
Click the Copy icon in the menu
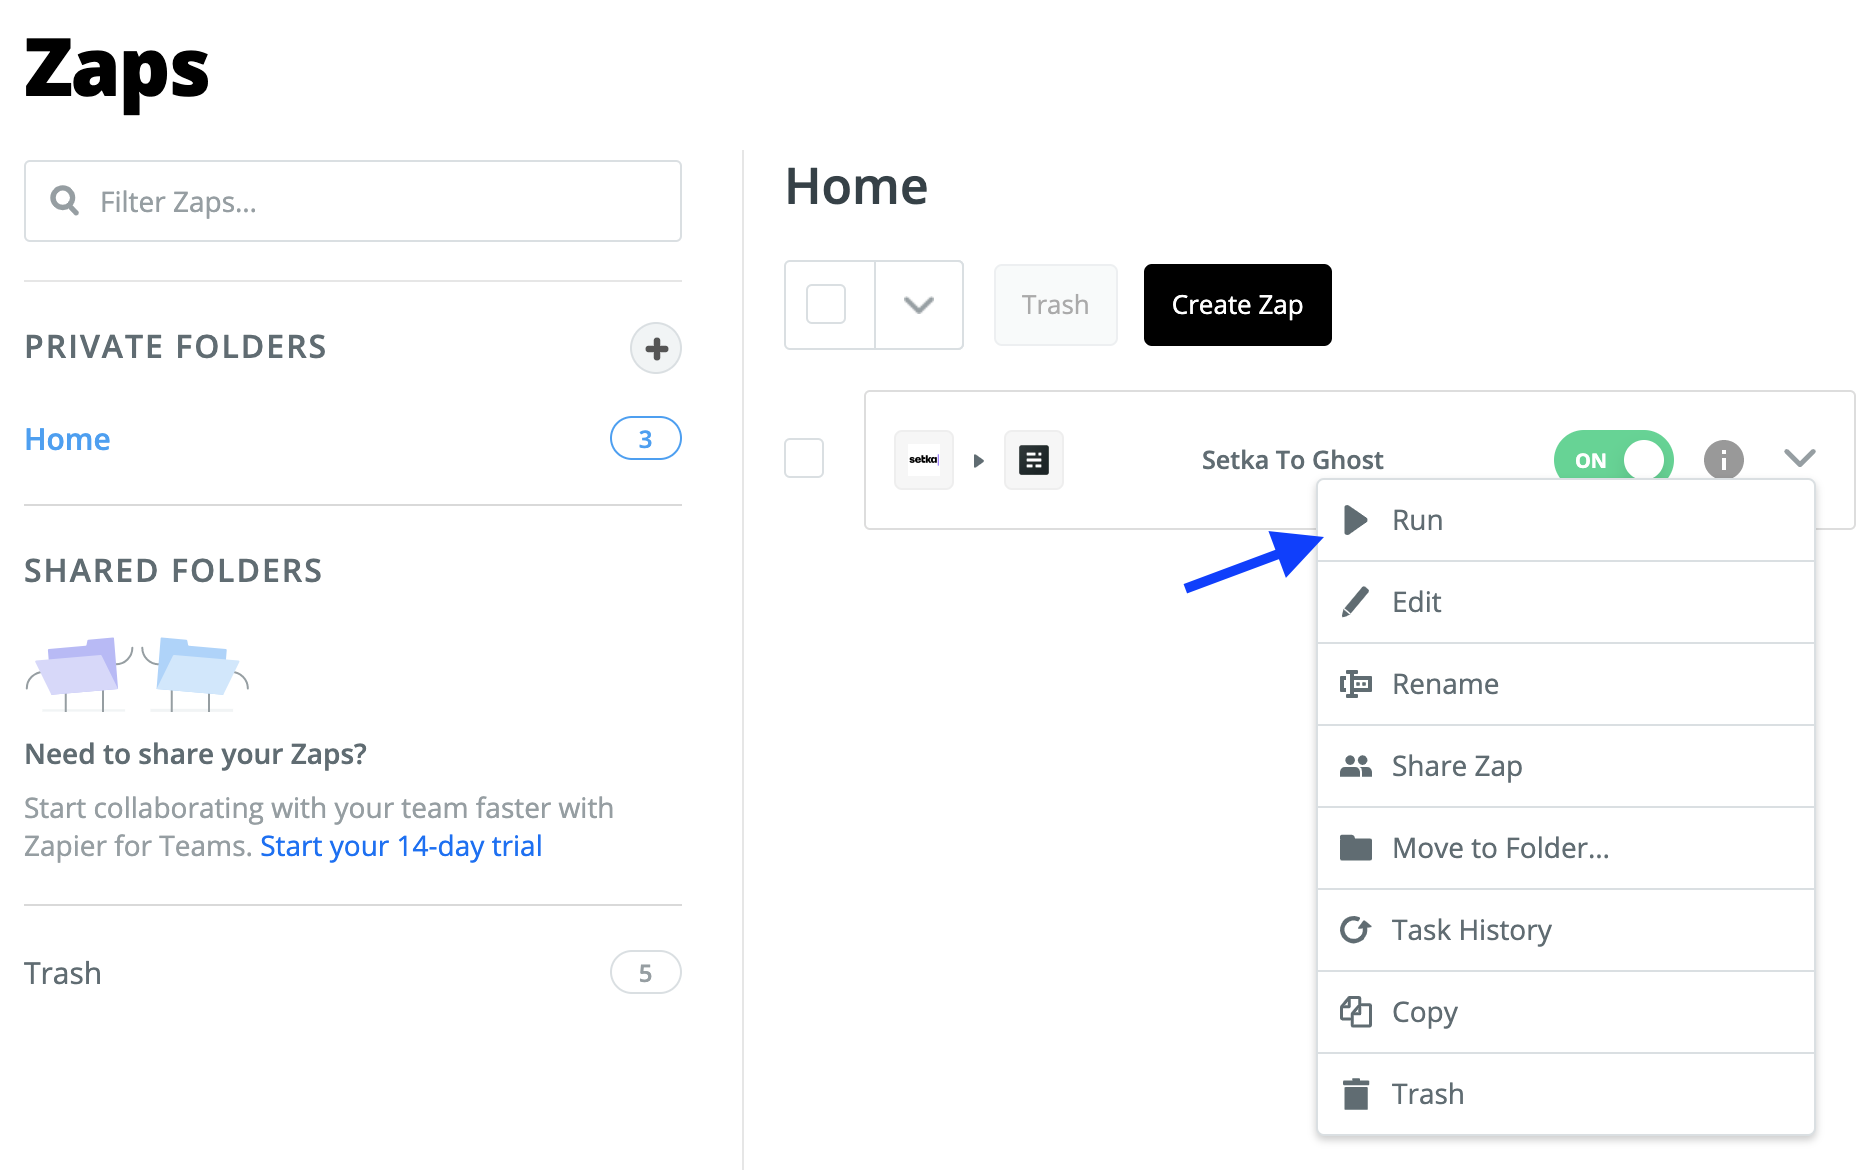1355,1012
